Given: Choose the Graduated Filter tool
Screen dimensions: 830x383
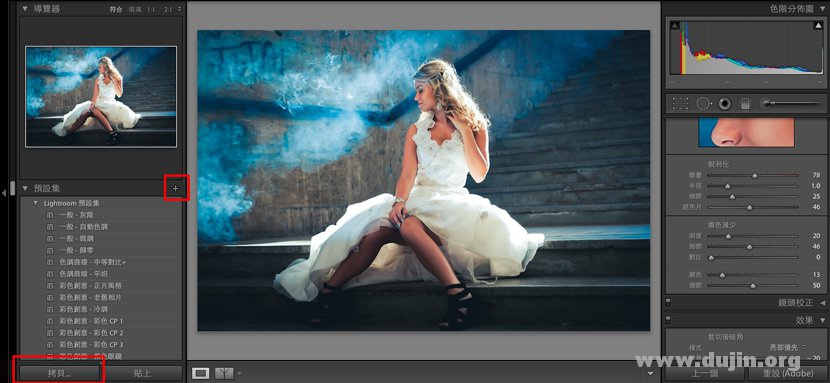Looking at the screenshot, I should pyautogui.click(x=745, y=104).
